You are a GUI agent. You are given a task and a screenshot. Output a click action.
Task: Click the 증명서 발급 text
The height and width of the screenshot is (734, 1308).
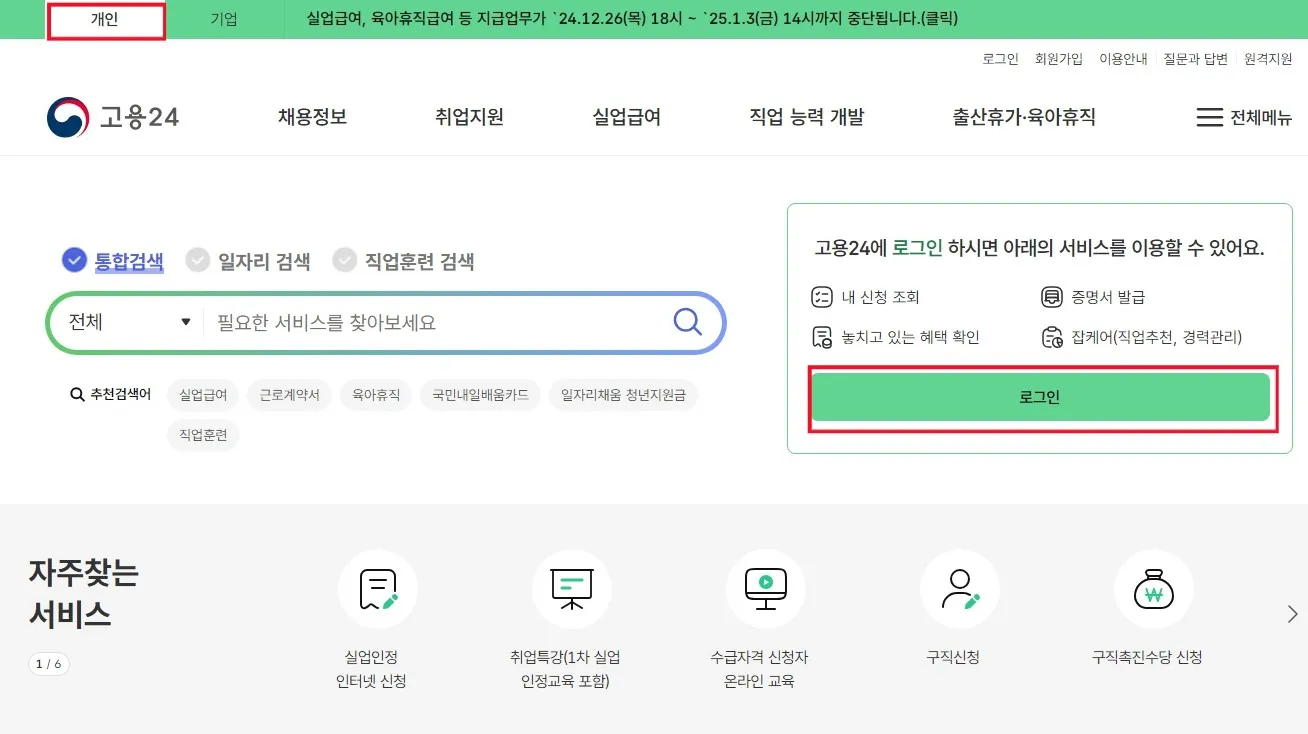(x=1108, y=297)
